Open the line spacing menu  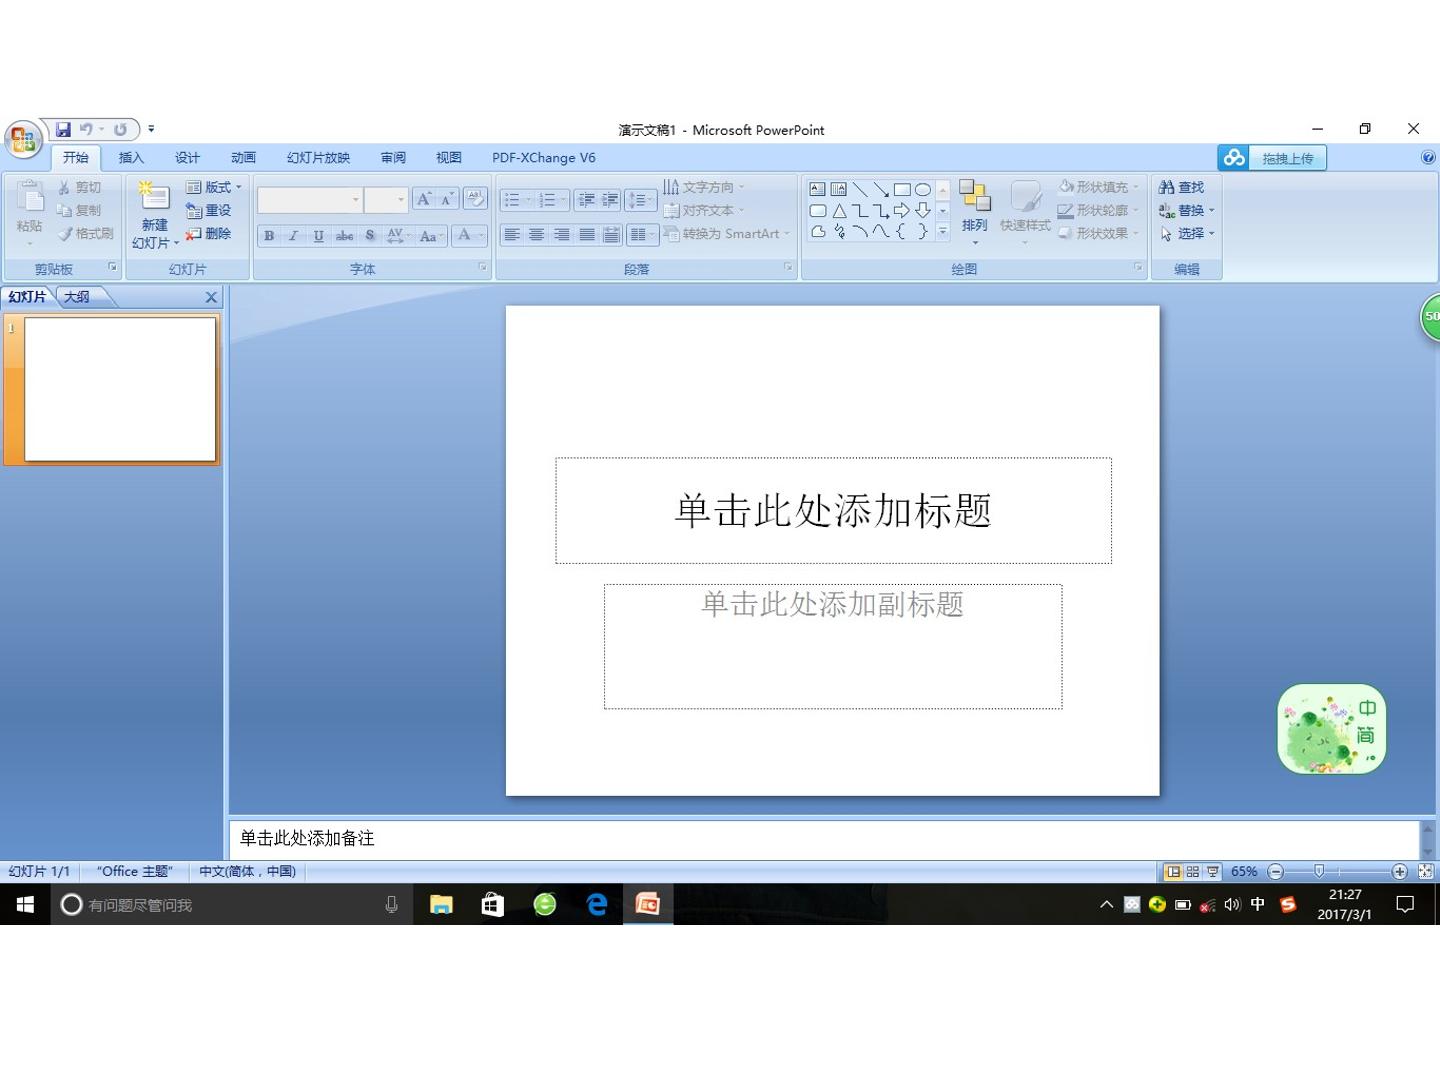click(640, 200)
